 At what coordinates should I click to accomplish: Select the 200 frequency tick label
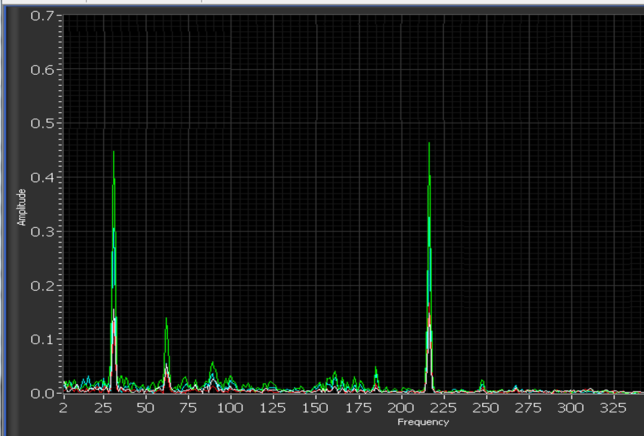[x=401, y=408]
